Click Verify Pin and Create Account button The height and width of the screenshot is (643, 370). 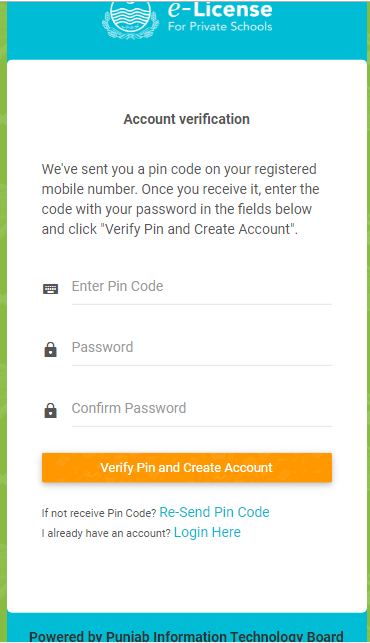[x=187, y=467]
